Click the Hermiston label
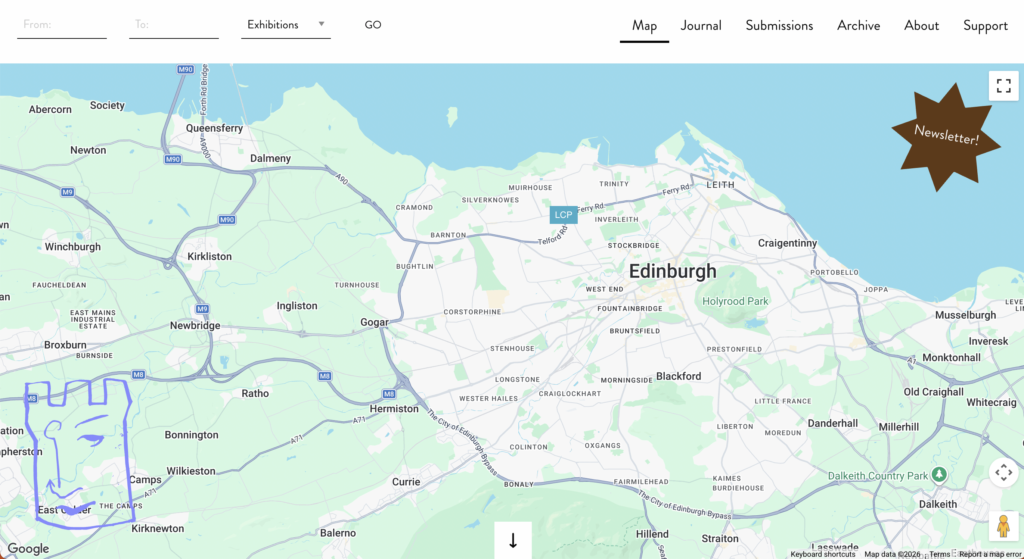Image resolution: width=1024 pixels, height=559 pixels. coord(394,408)
